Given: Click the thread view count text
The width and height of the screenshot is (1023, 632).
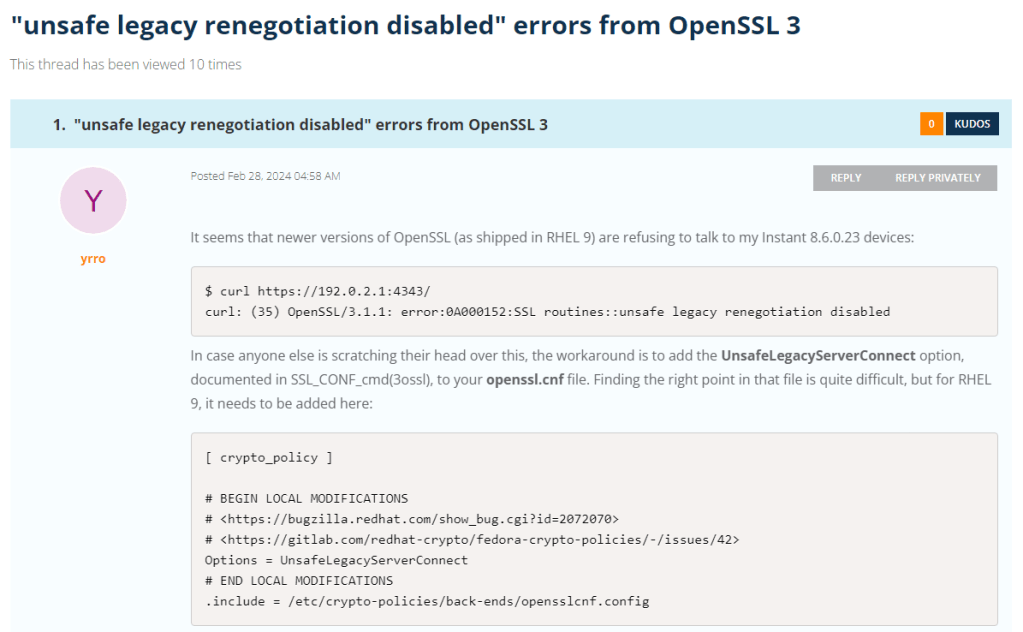Looking at the screenshot, I should click(126, 65).
